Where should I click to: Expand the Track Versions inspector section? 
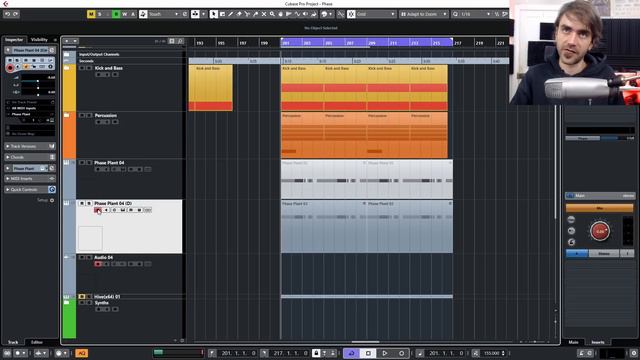click(x=30, y=146)
